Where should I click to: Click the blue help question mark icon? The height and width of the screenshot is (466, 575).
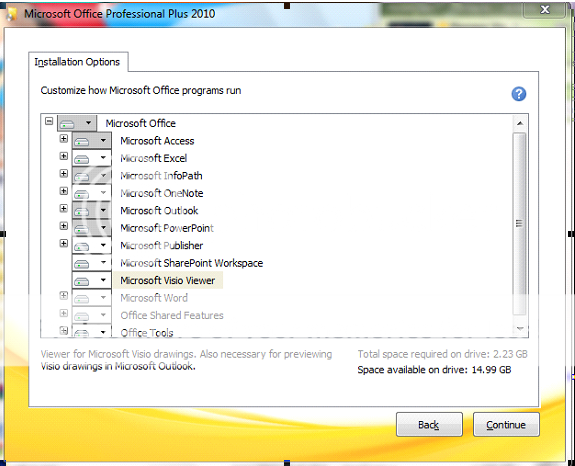519,94
